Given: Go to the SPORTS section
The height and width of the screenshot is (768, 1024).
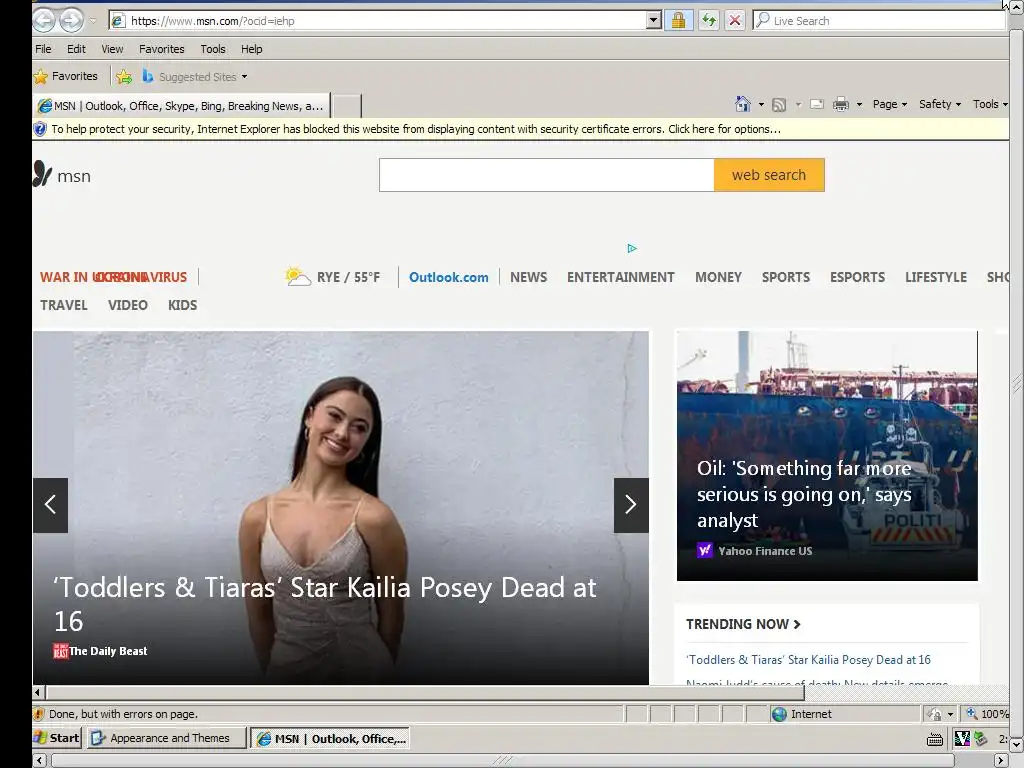Looking at the screenshot, I should [786, 277].
